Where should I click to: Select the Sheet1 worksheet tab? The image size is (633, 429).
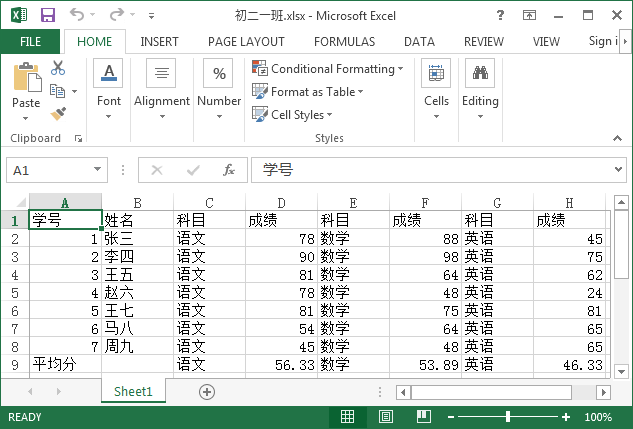(x=133, y=392)
